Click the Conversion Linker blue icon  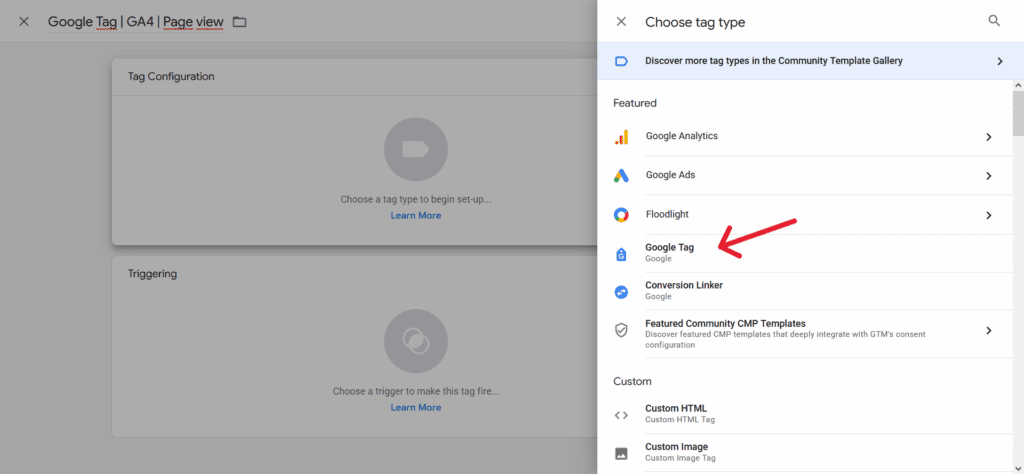(x=621, y=292)
